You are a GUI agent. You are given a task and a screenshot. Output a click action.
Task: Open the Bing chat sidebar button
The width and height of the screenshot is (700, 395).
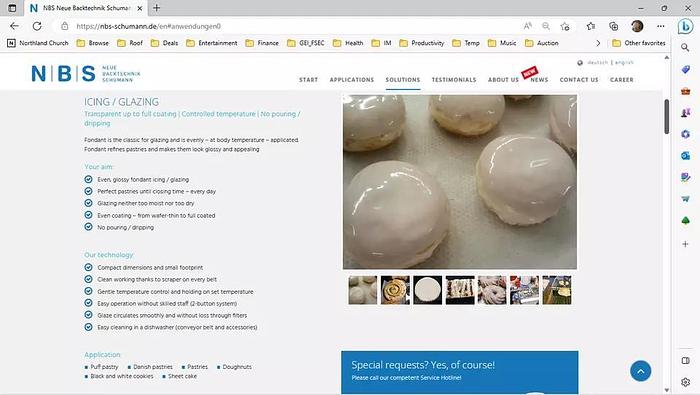pyautogui.click(x=685, y=26)
